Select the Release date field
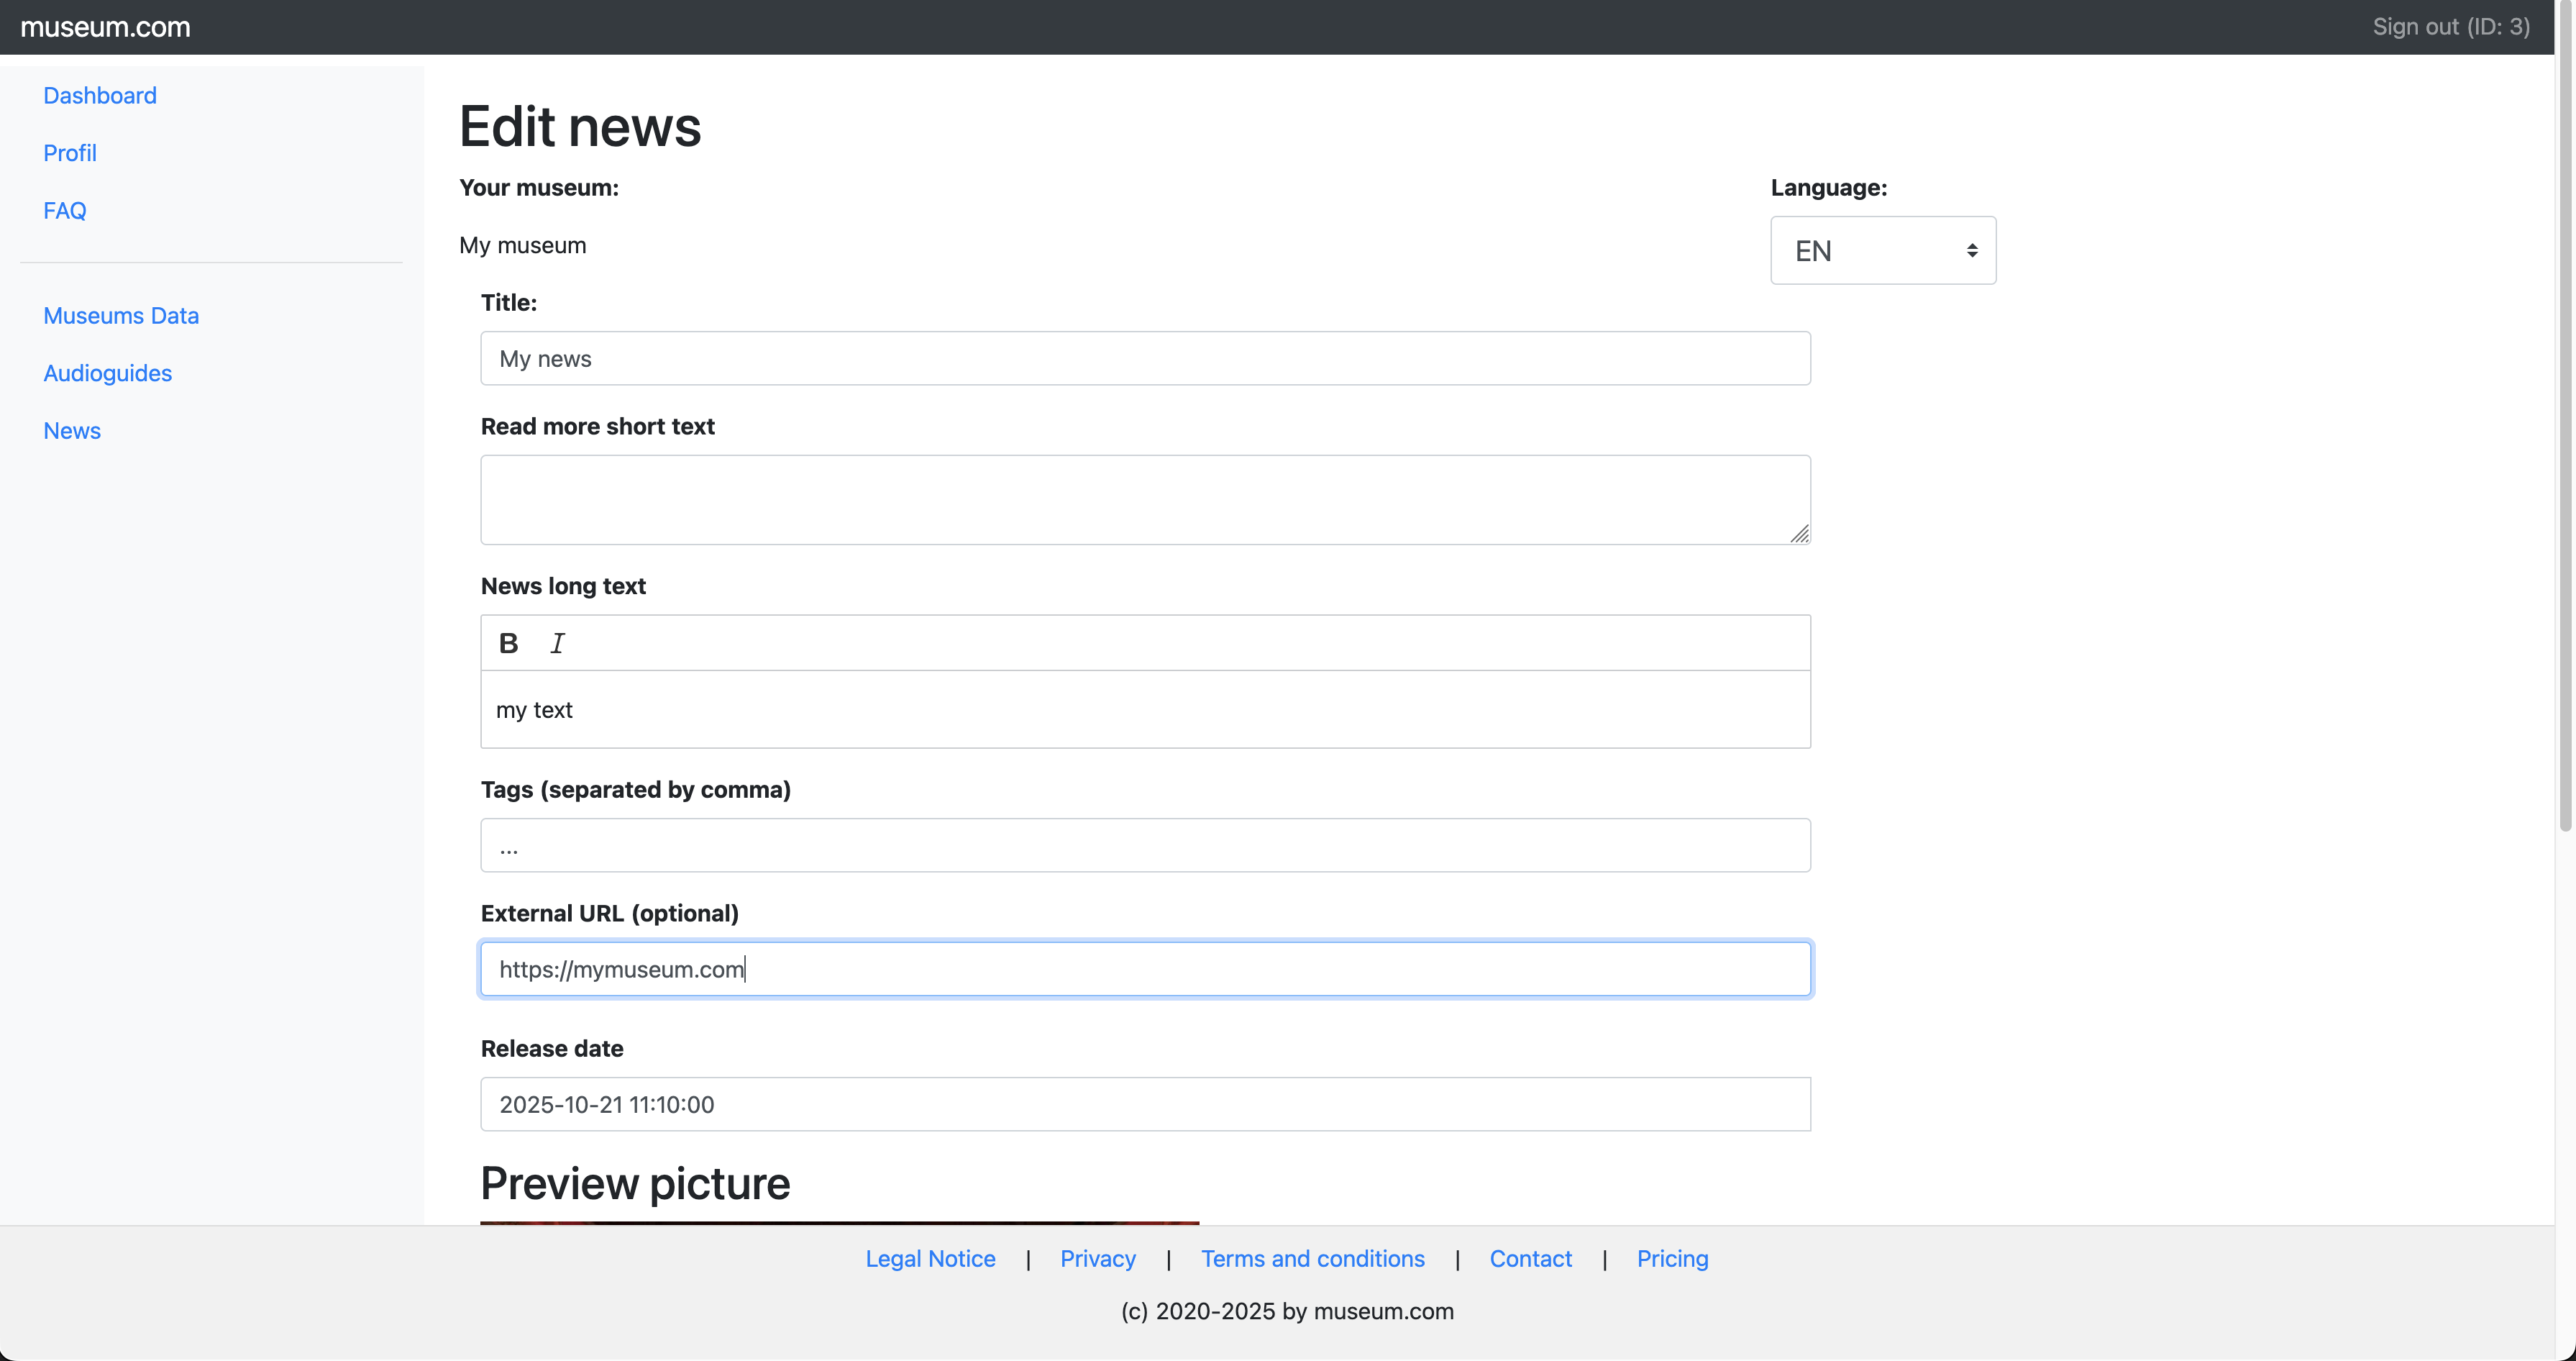The width and height of the screenshot is (2576, 1361). point(1145,1103)
